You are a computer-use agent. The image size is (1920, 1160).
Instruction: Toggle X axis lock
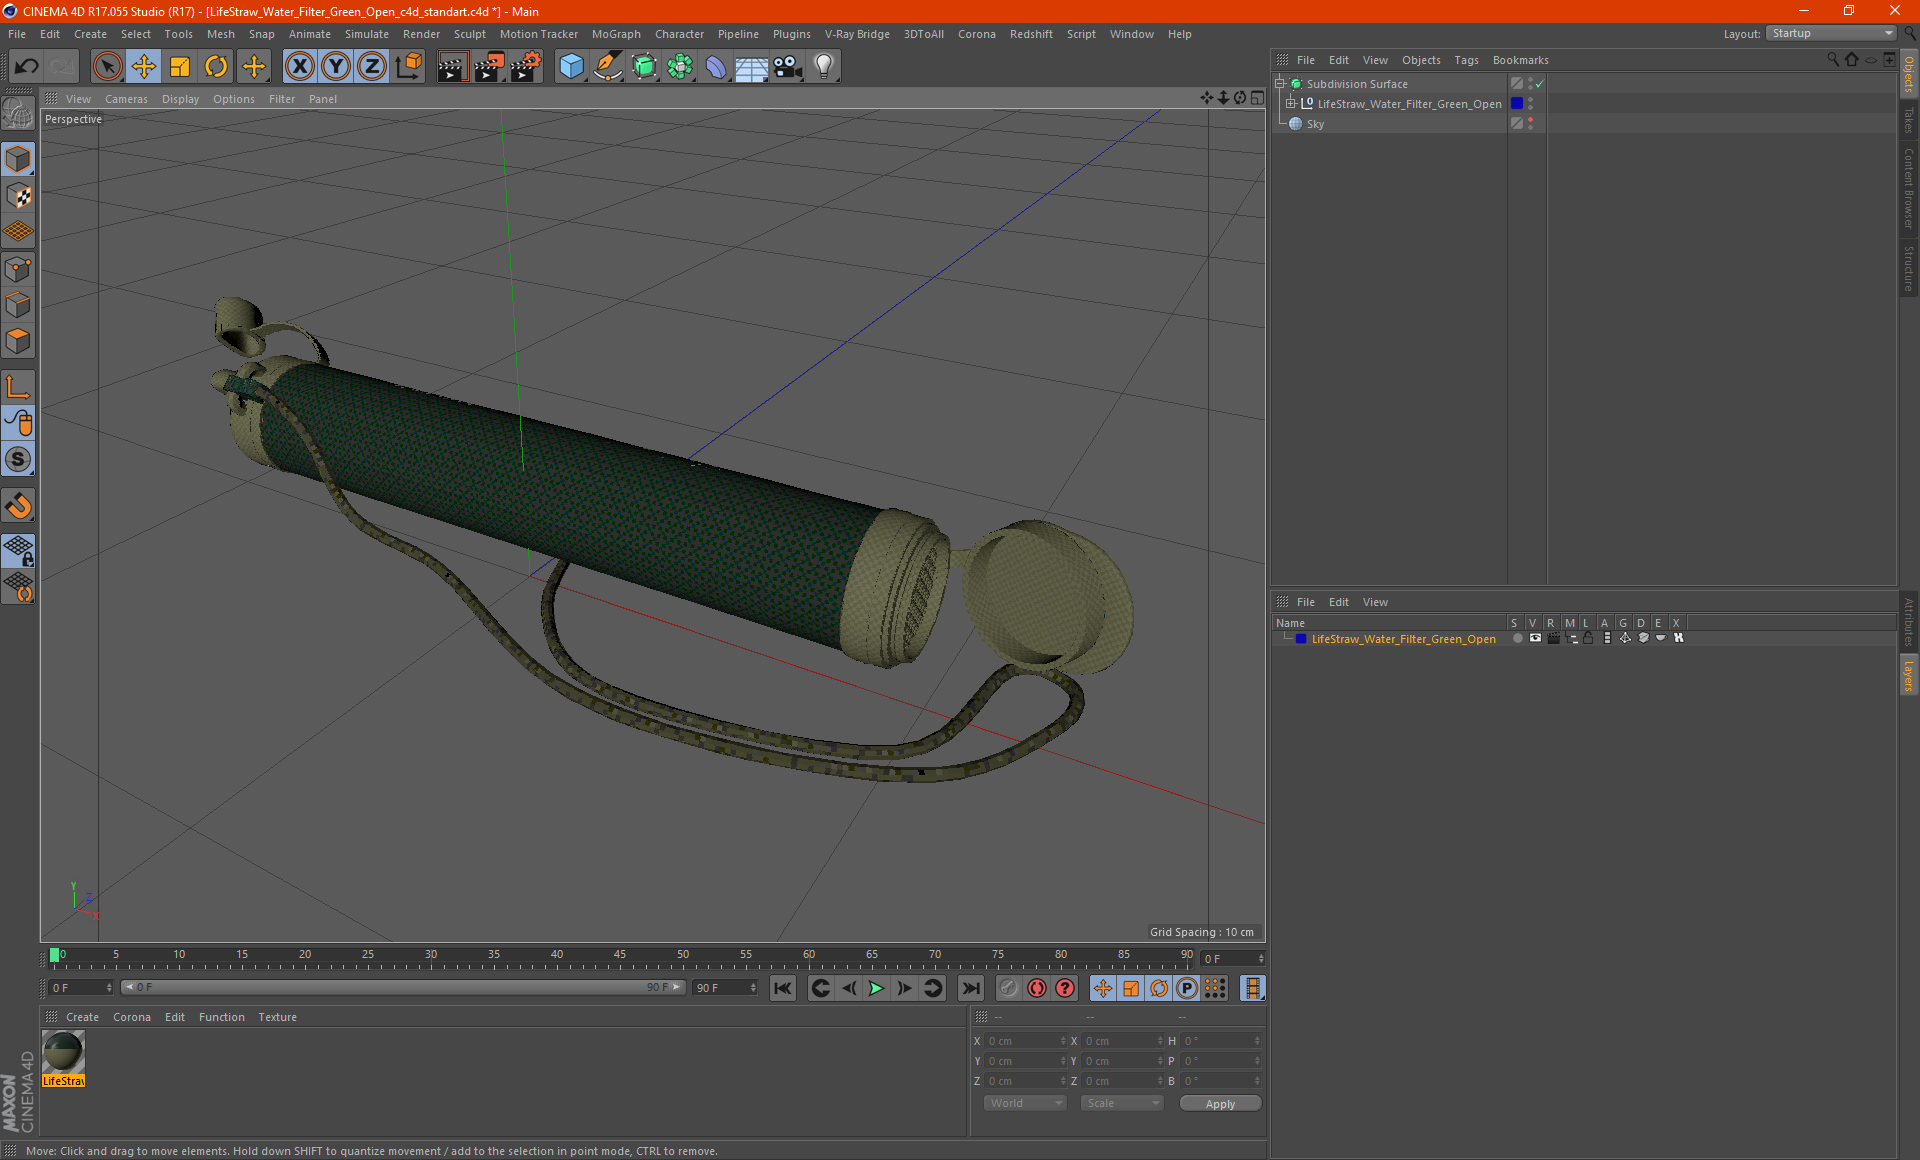click(x=299, y=67)
